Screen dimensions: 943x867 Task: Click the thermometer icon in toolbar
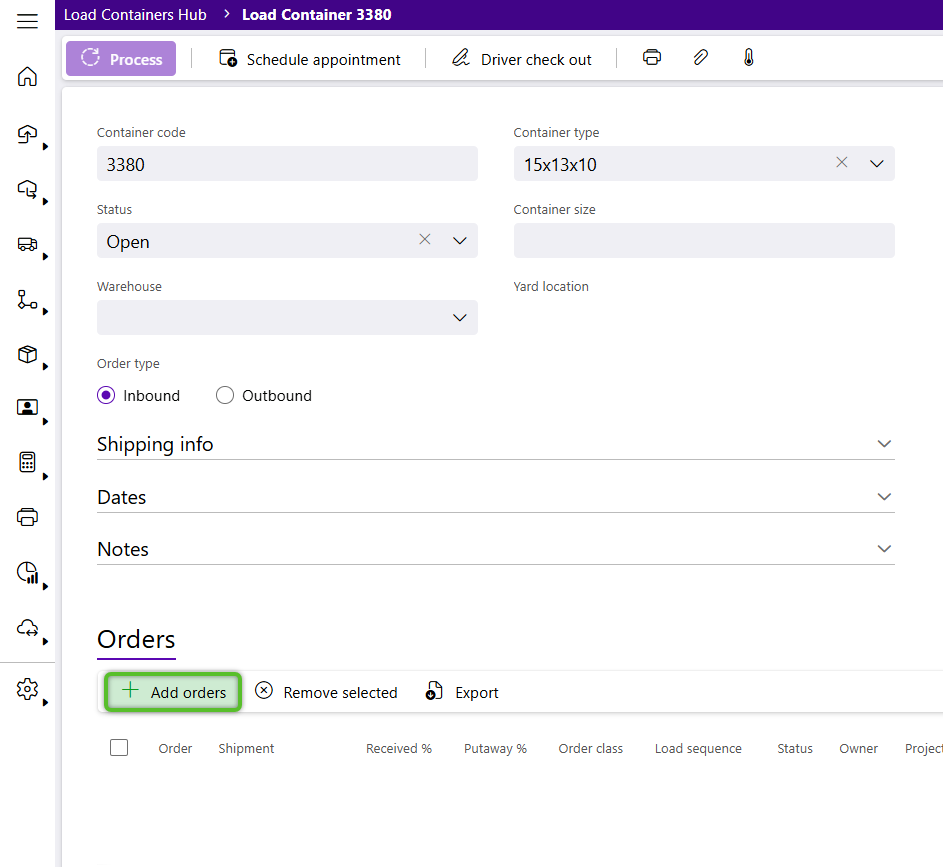(x=748, y=58)
